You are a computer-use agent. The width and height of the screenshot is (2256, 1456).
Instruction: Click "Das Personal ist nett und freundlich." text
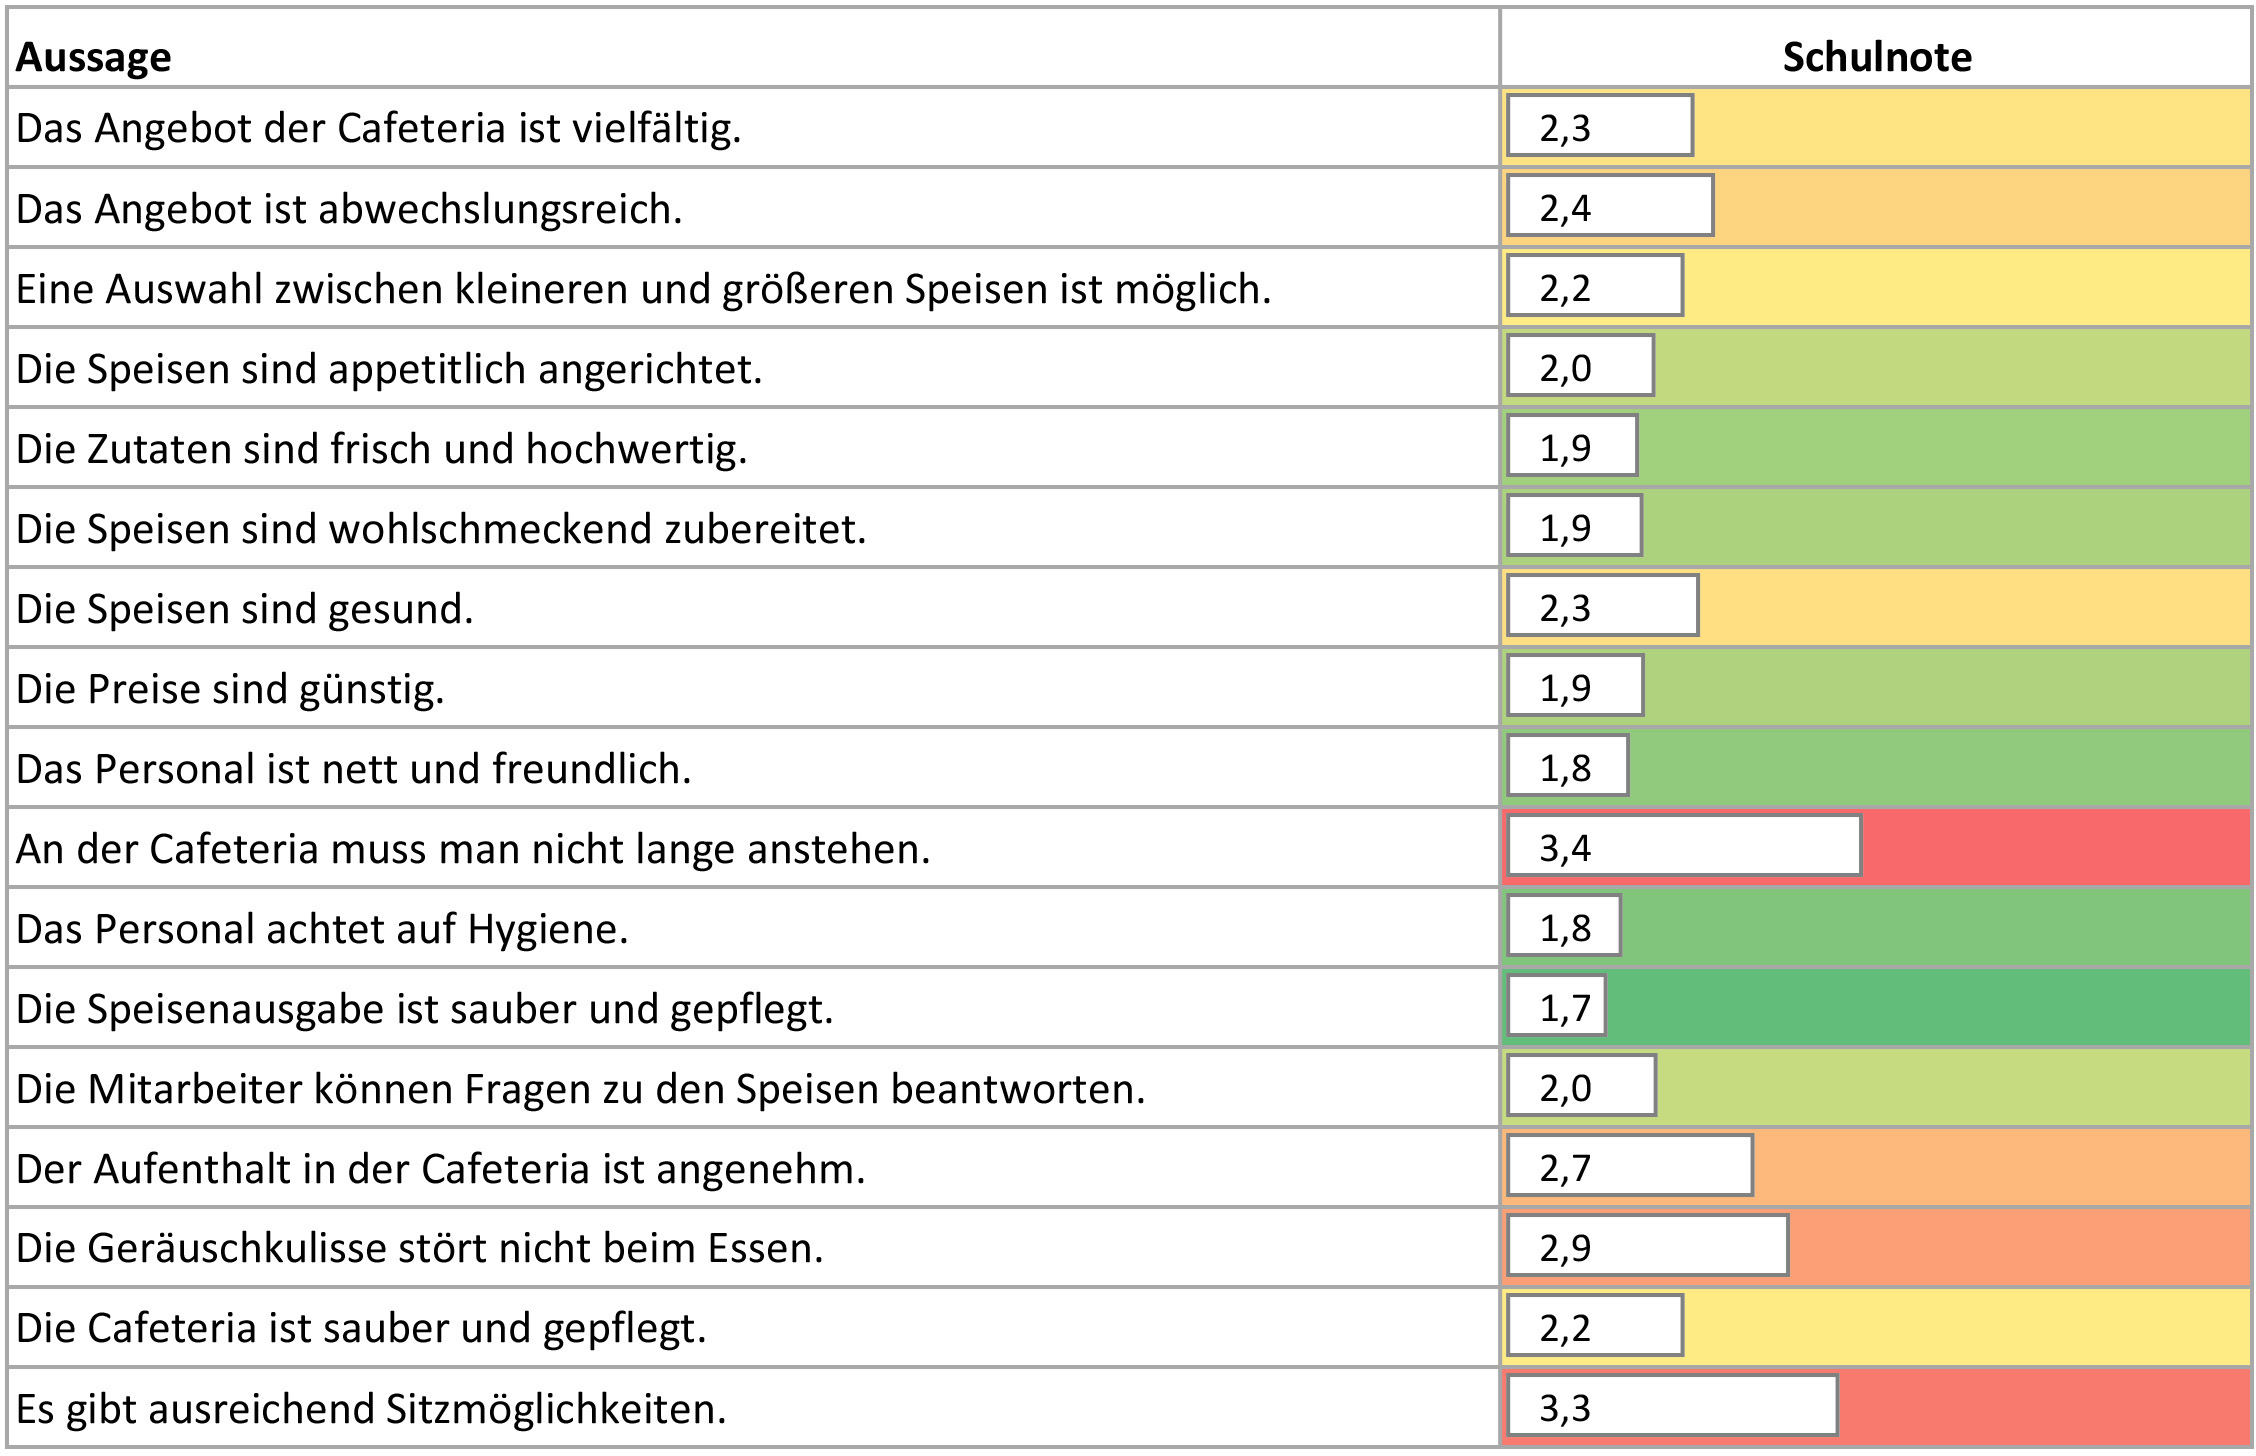pos(353,769)
